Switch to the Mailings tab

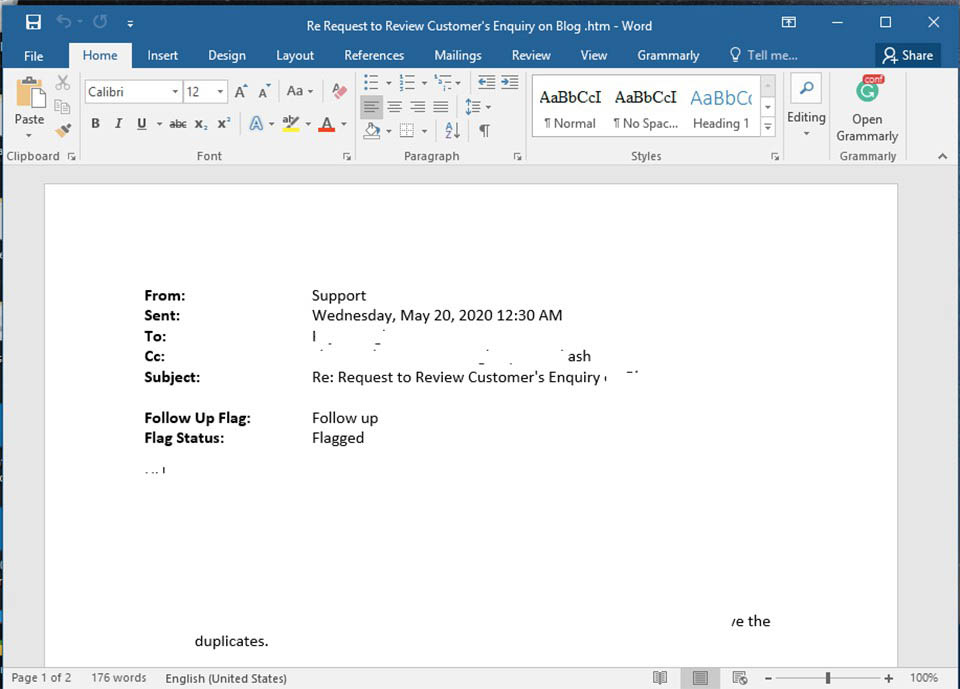pos(457,56)
